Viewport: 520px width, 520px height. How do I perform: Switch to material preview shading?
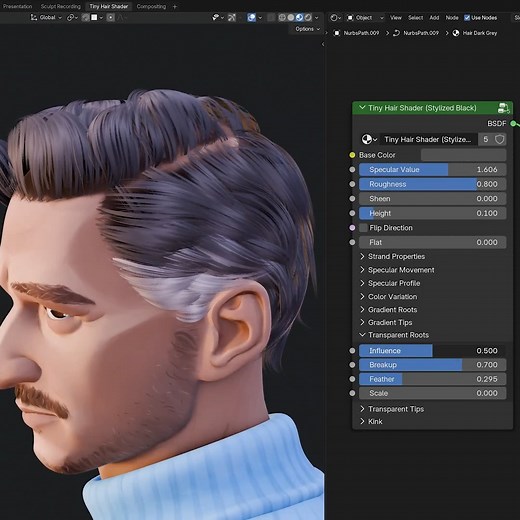click(x=299, y=17)
